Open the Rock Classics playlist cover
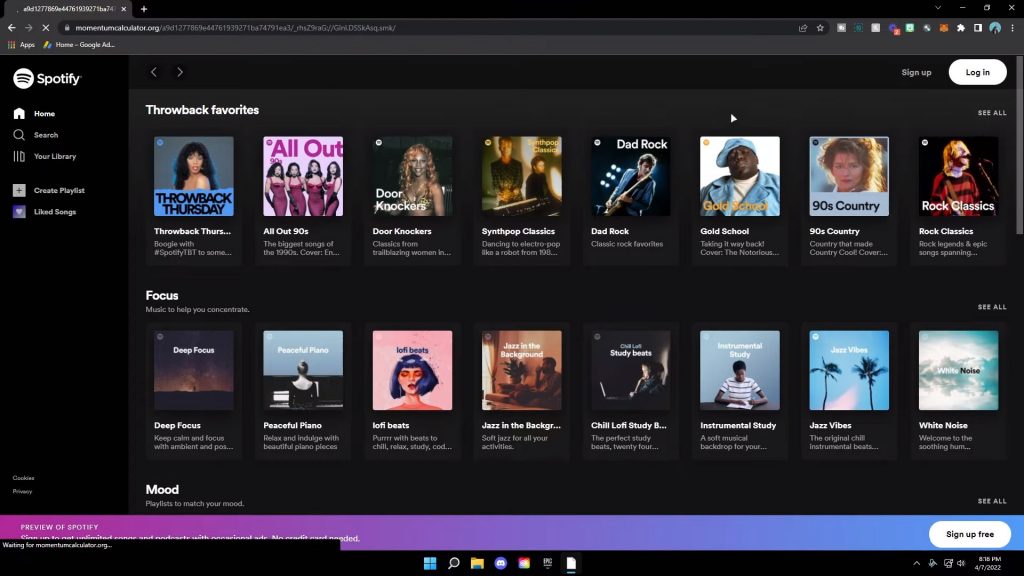This screenshot has height=576, width=1024. point(958,176)
